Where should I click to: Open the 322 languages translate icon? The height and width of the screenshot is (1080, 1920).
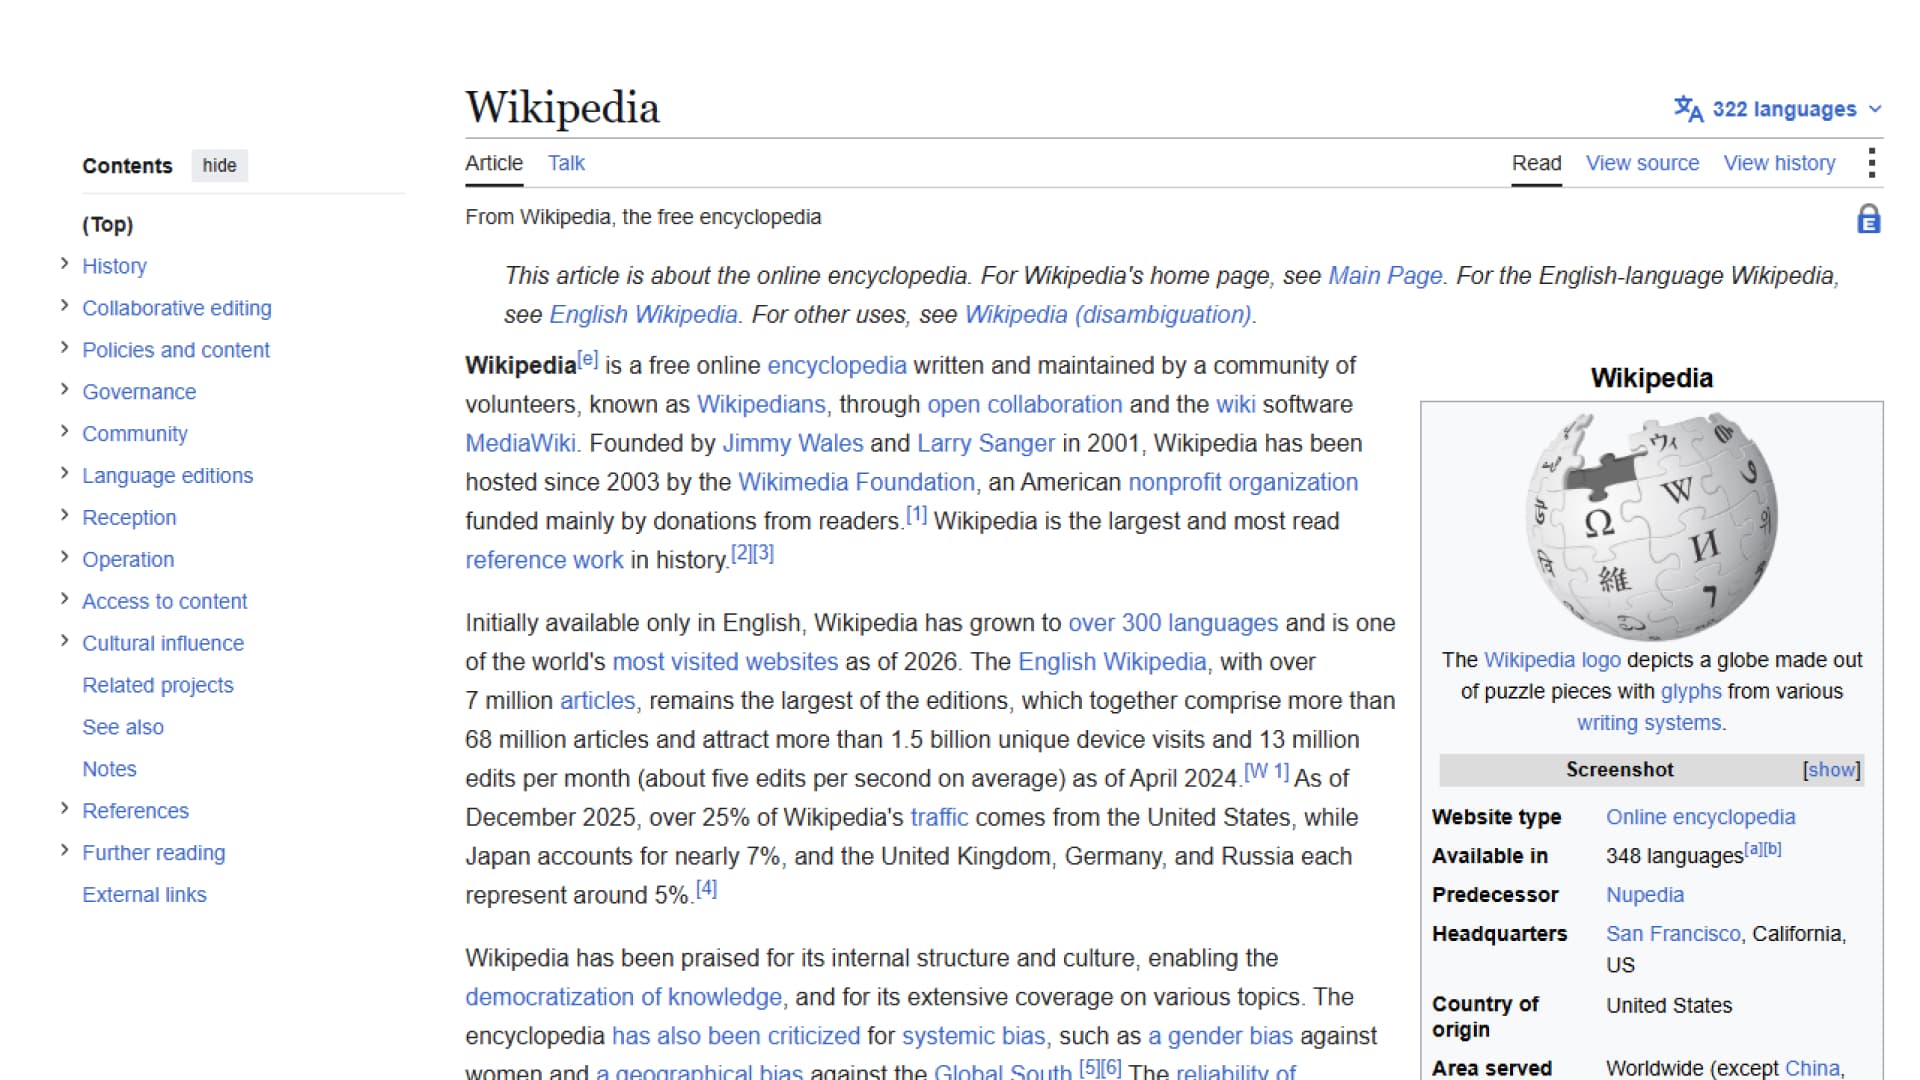pos(1688,109)
